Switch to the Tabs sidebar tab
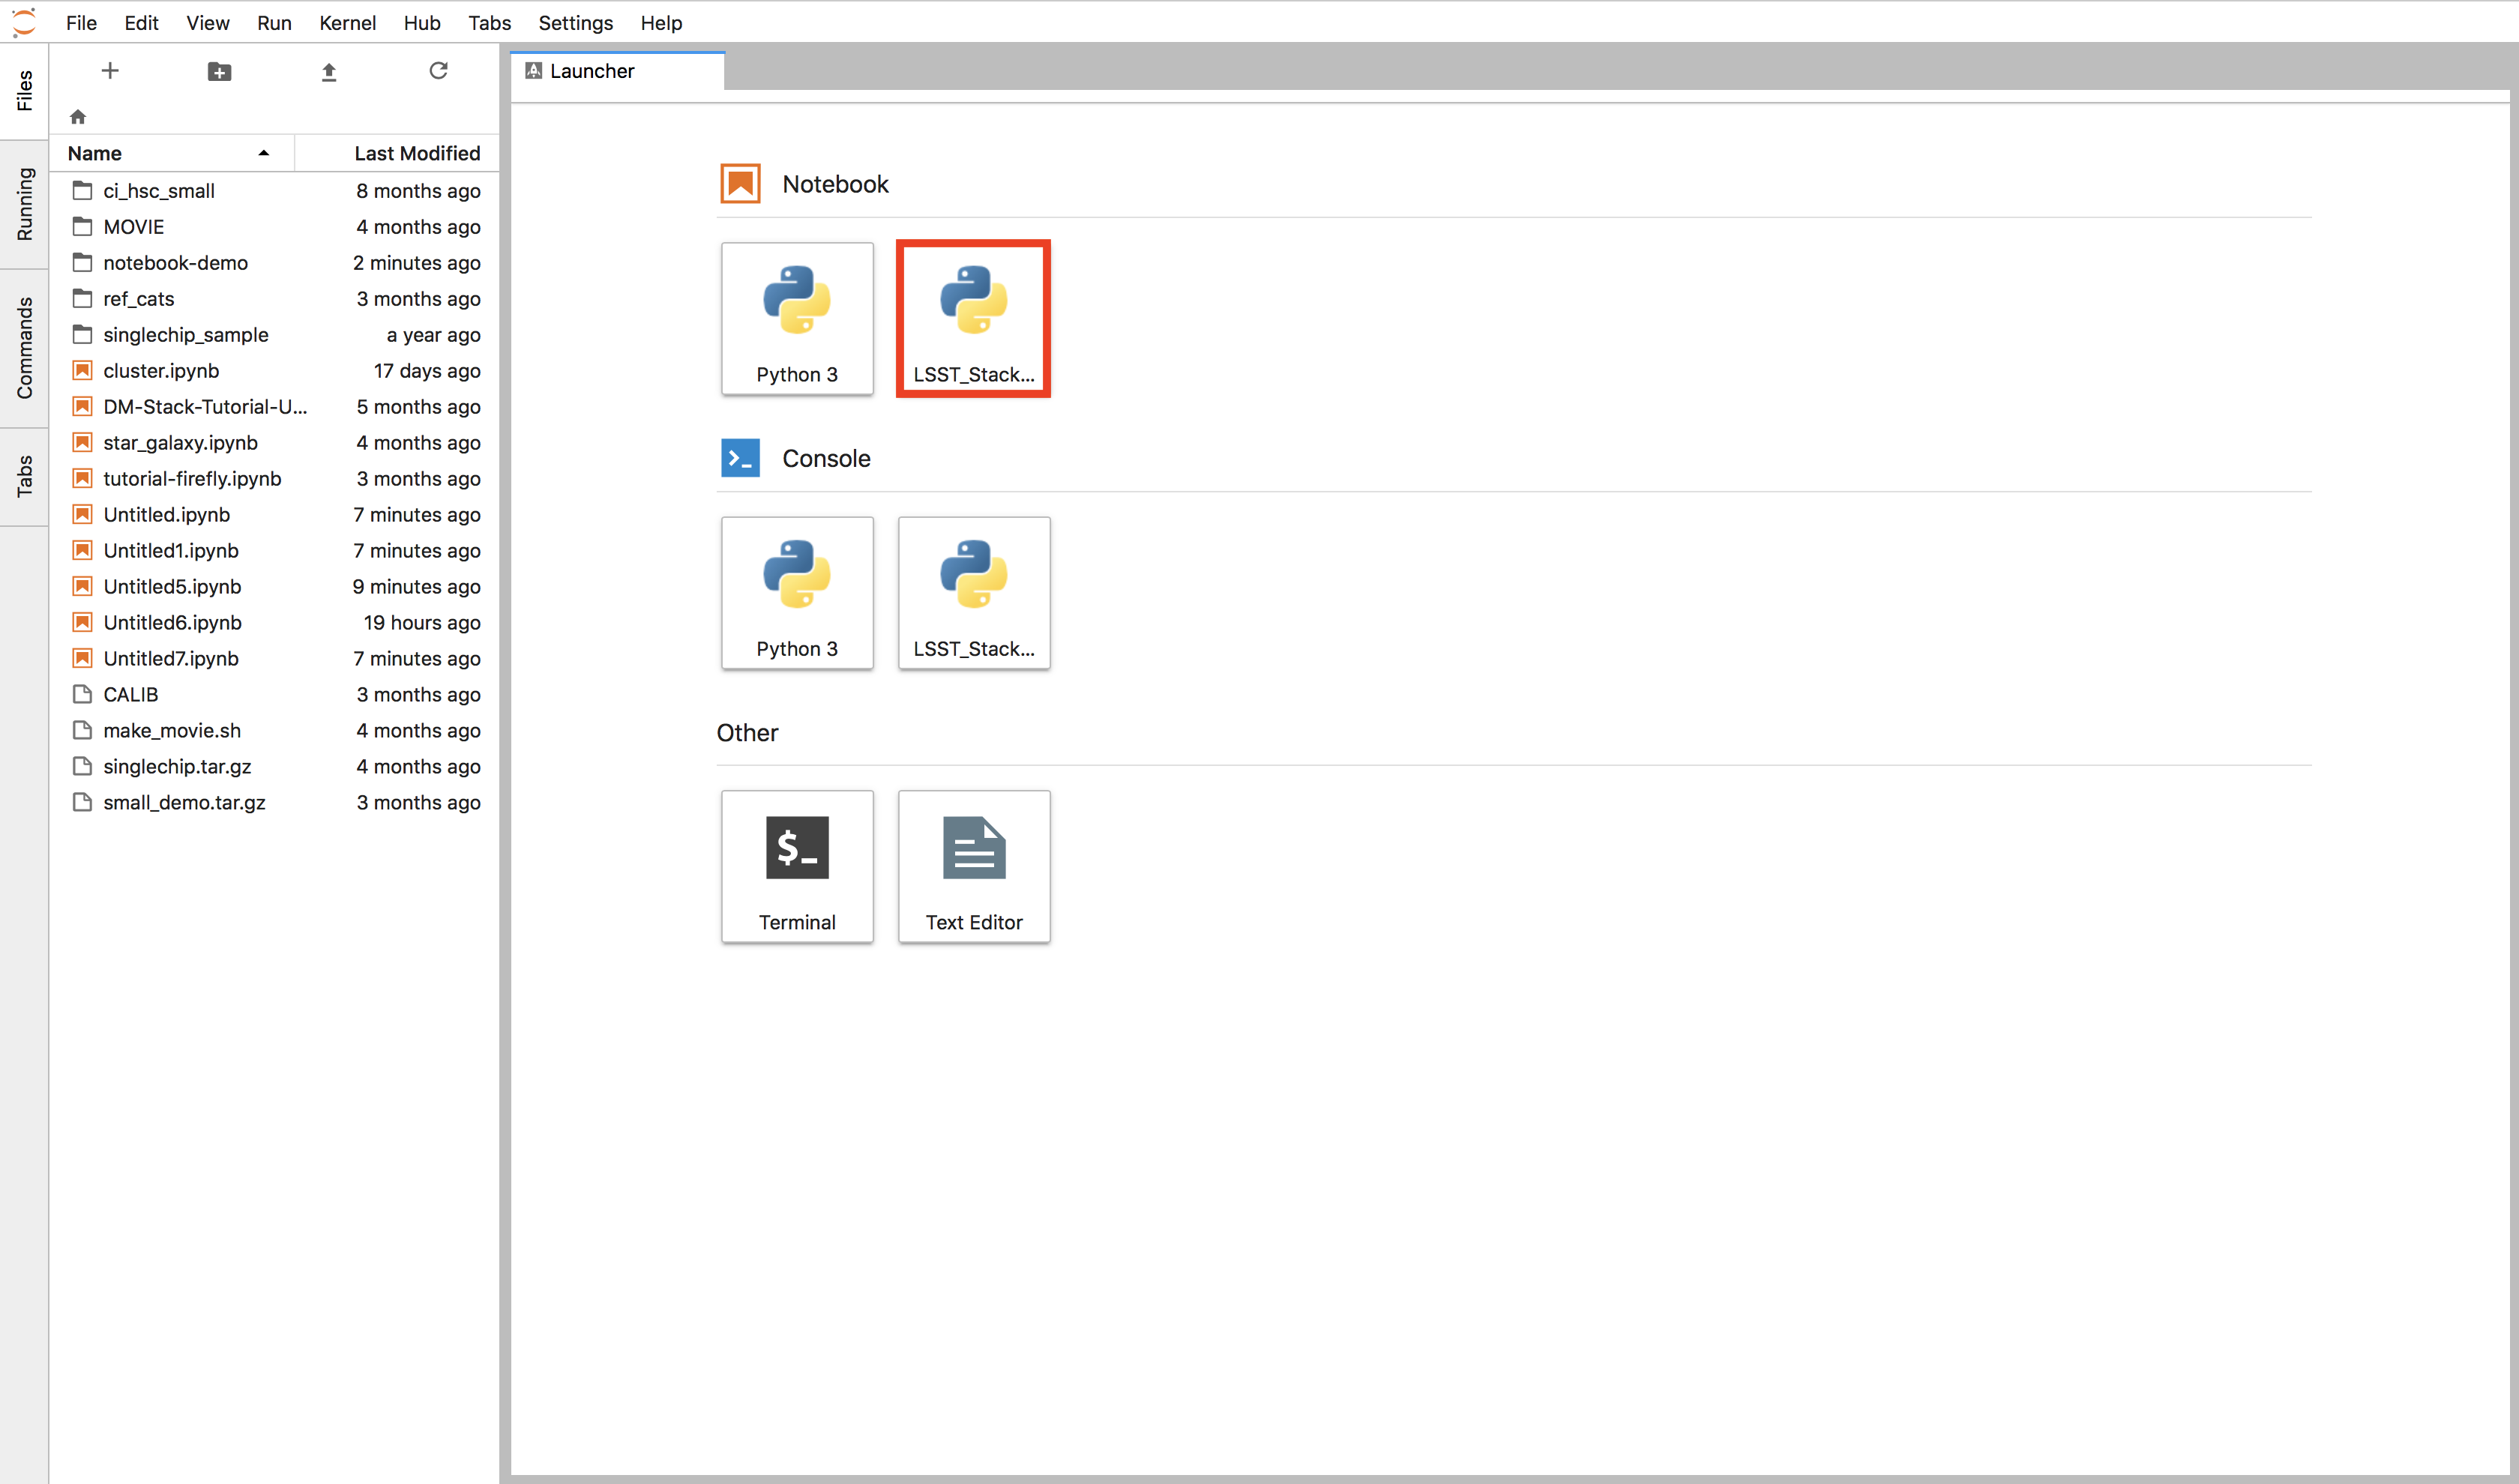Screen dimensions: 2519x1484 coord(24,477)
